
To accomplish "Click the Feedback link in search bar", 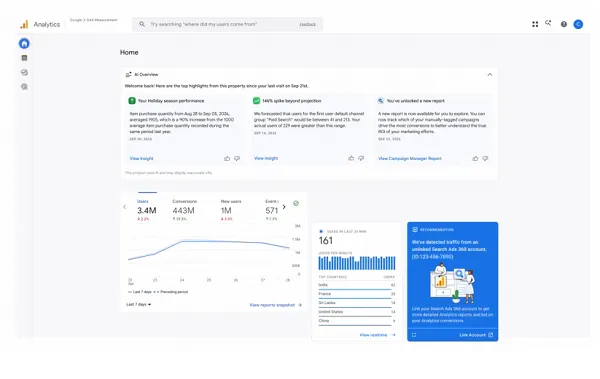I will pos(308,25).
